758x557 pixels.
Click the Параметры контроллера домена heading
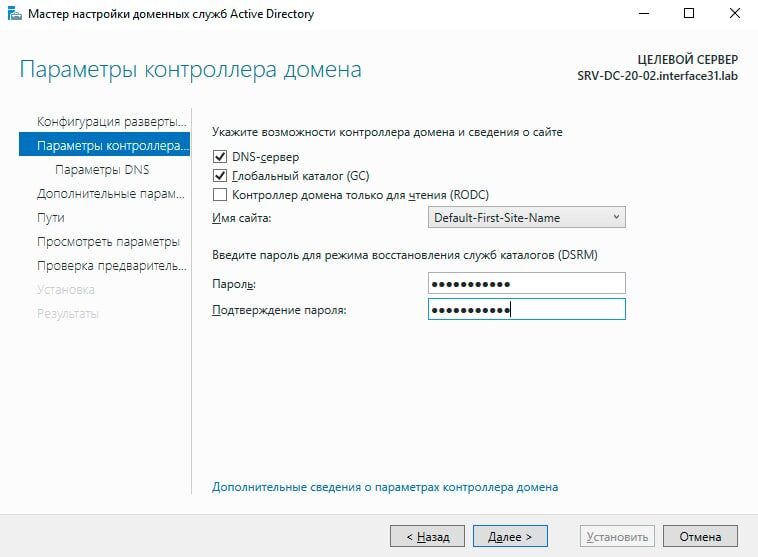pyautogui.click(x=190, y=70)
